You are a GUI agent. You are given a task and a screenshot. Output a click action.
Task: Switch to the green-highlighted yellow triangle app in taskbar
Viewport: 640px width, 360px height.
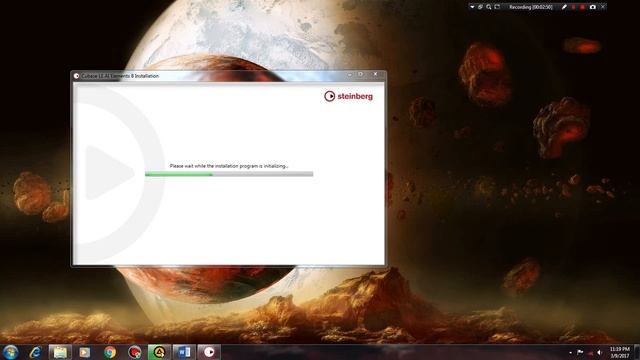159,352
